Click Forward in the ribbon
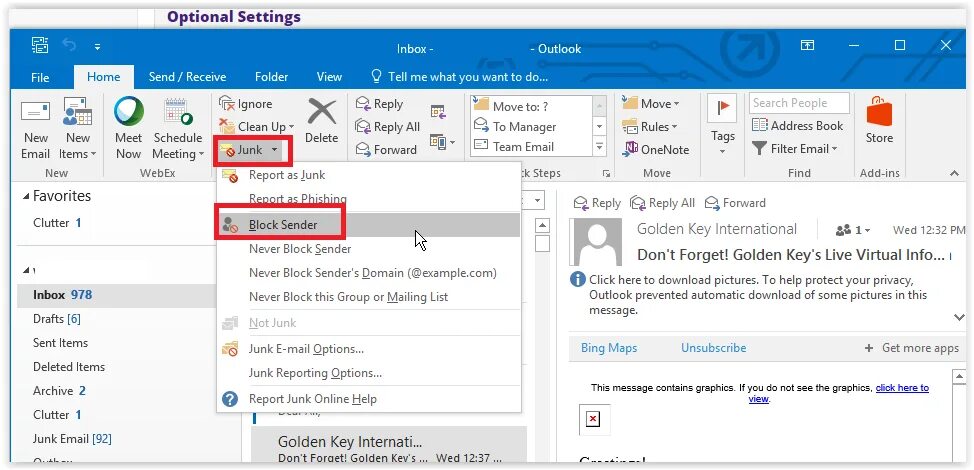Image resolution: width=974 pixels, height=470 pixels. (x=386, y=150)
